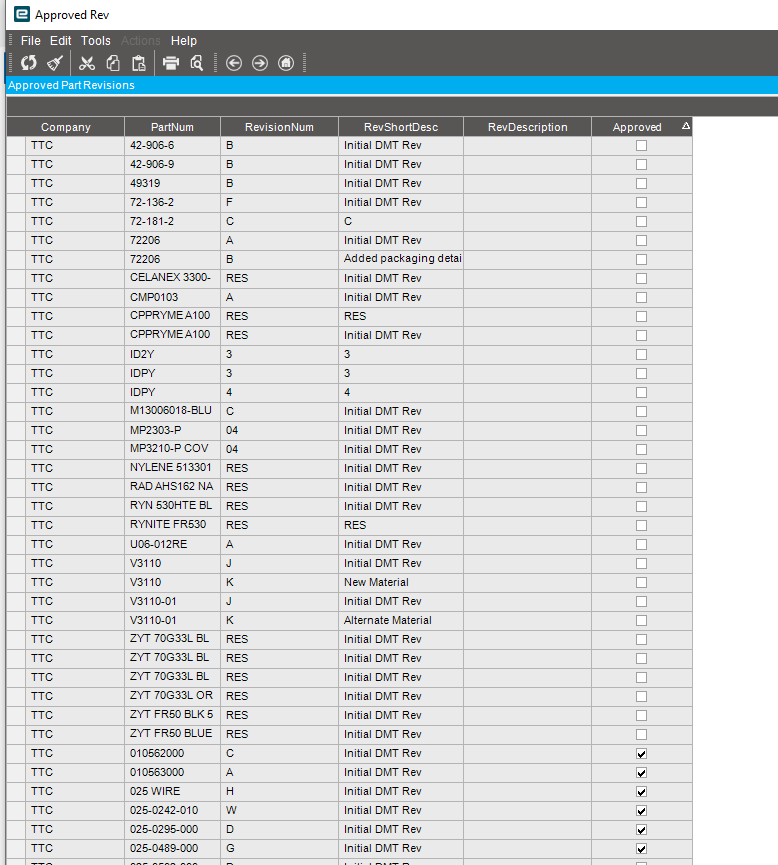
Task: Click revision F cell of 72-136-2
Action: 279,202
